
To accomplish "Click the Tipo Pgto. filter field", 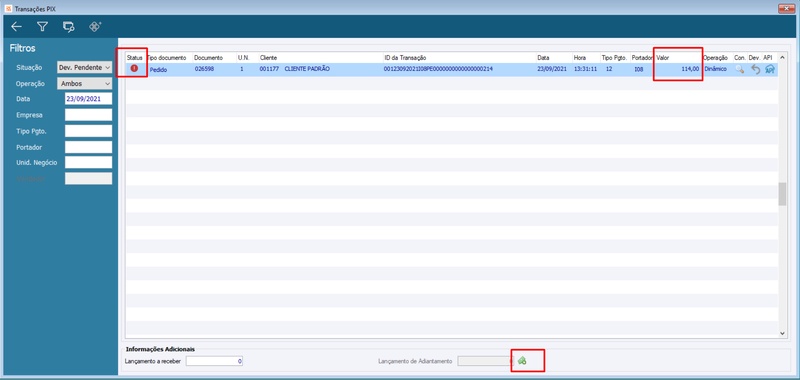I will (88, 131).
